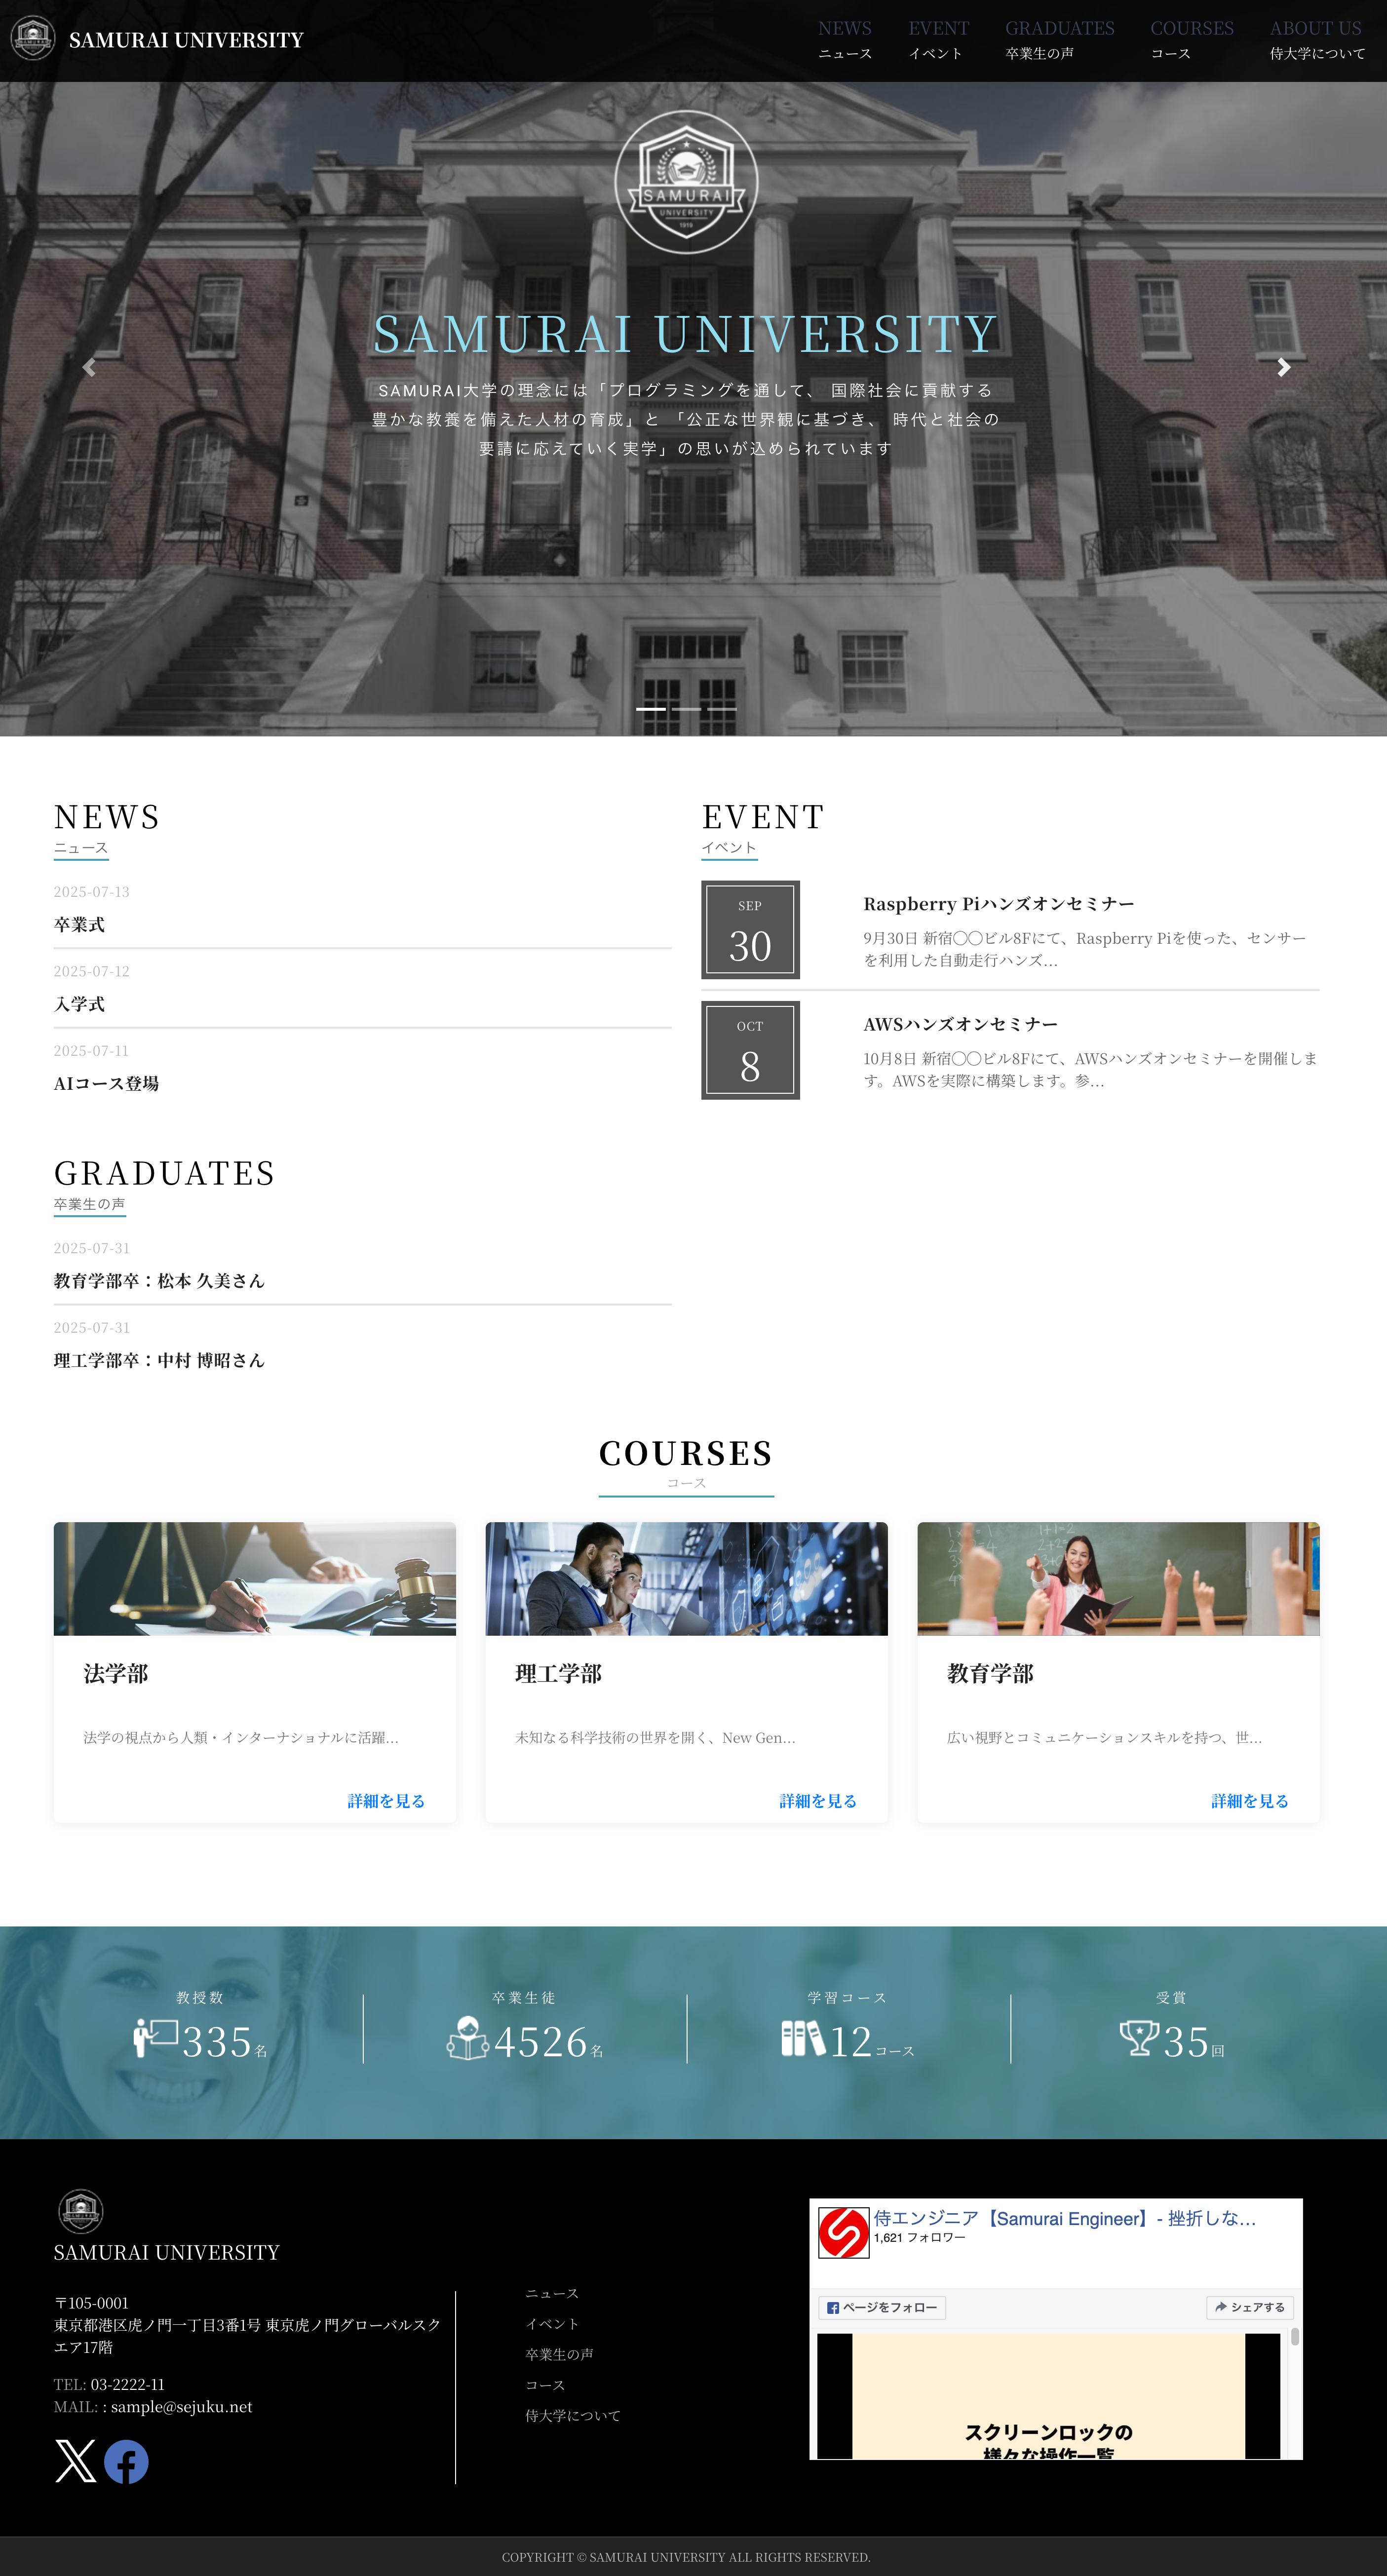Select the third carousel slide indicator

coord(722,709)
